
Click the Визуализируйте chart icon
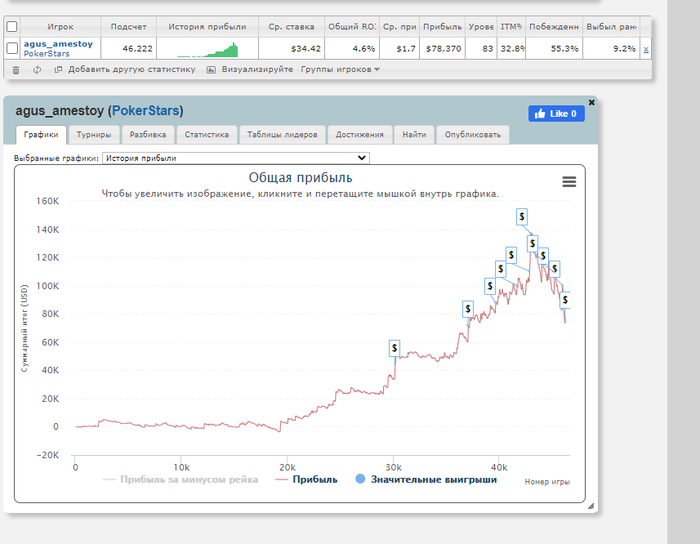211,70
